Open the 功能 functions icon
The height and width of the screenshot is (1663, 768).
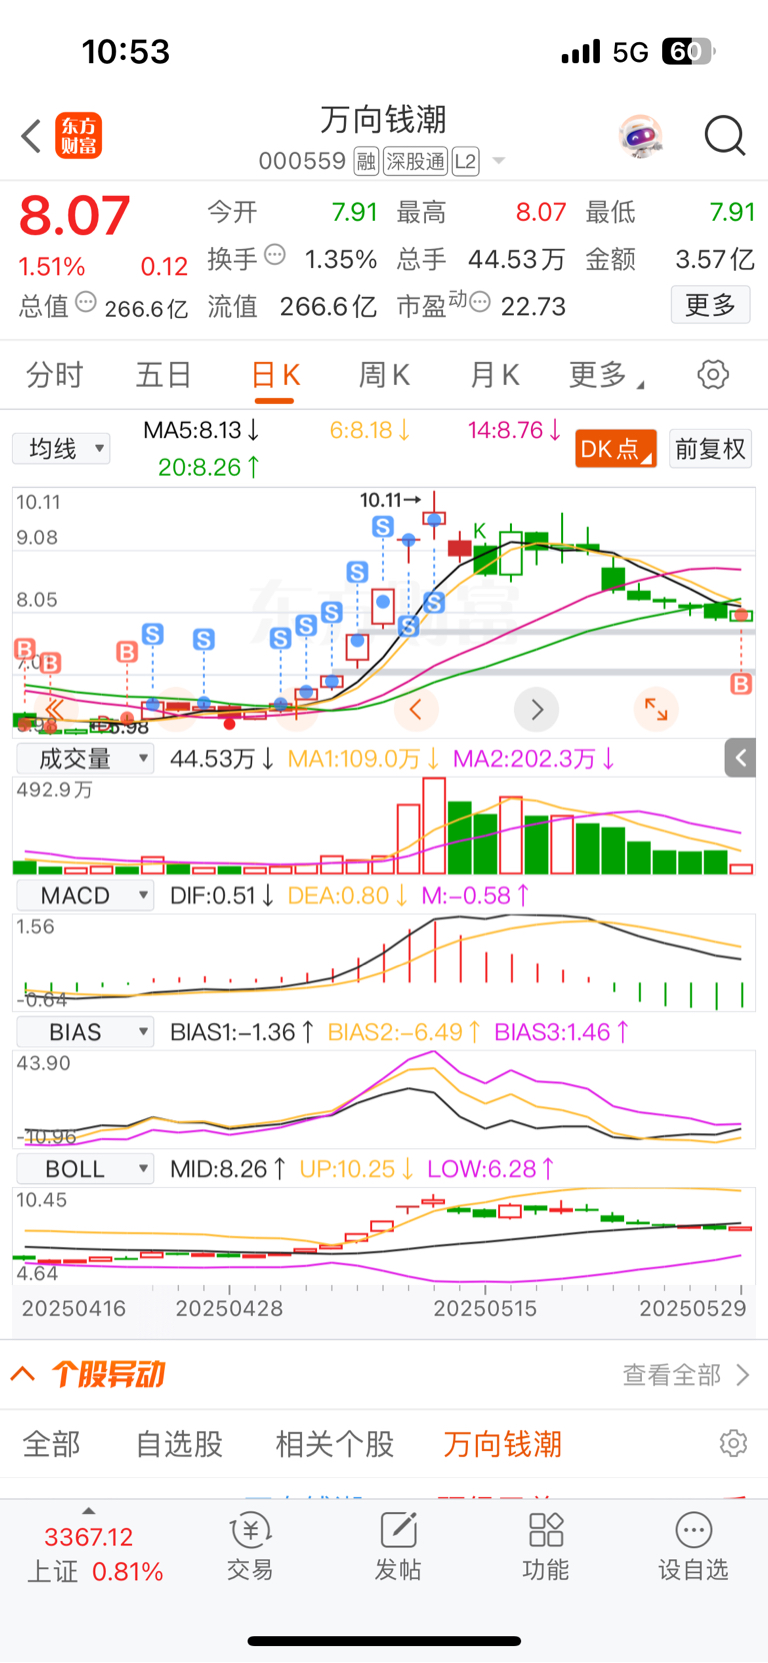(x=546, y=1546)
